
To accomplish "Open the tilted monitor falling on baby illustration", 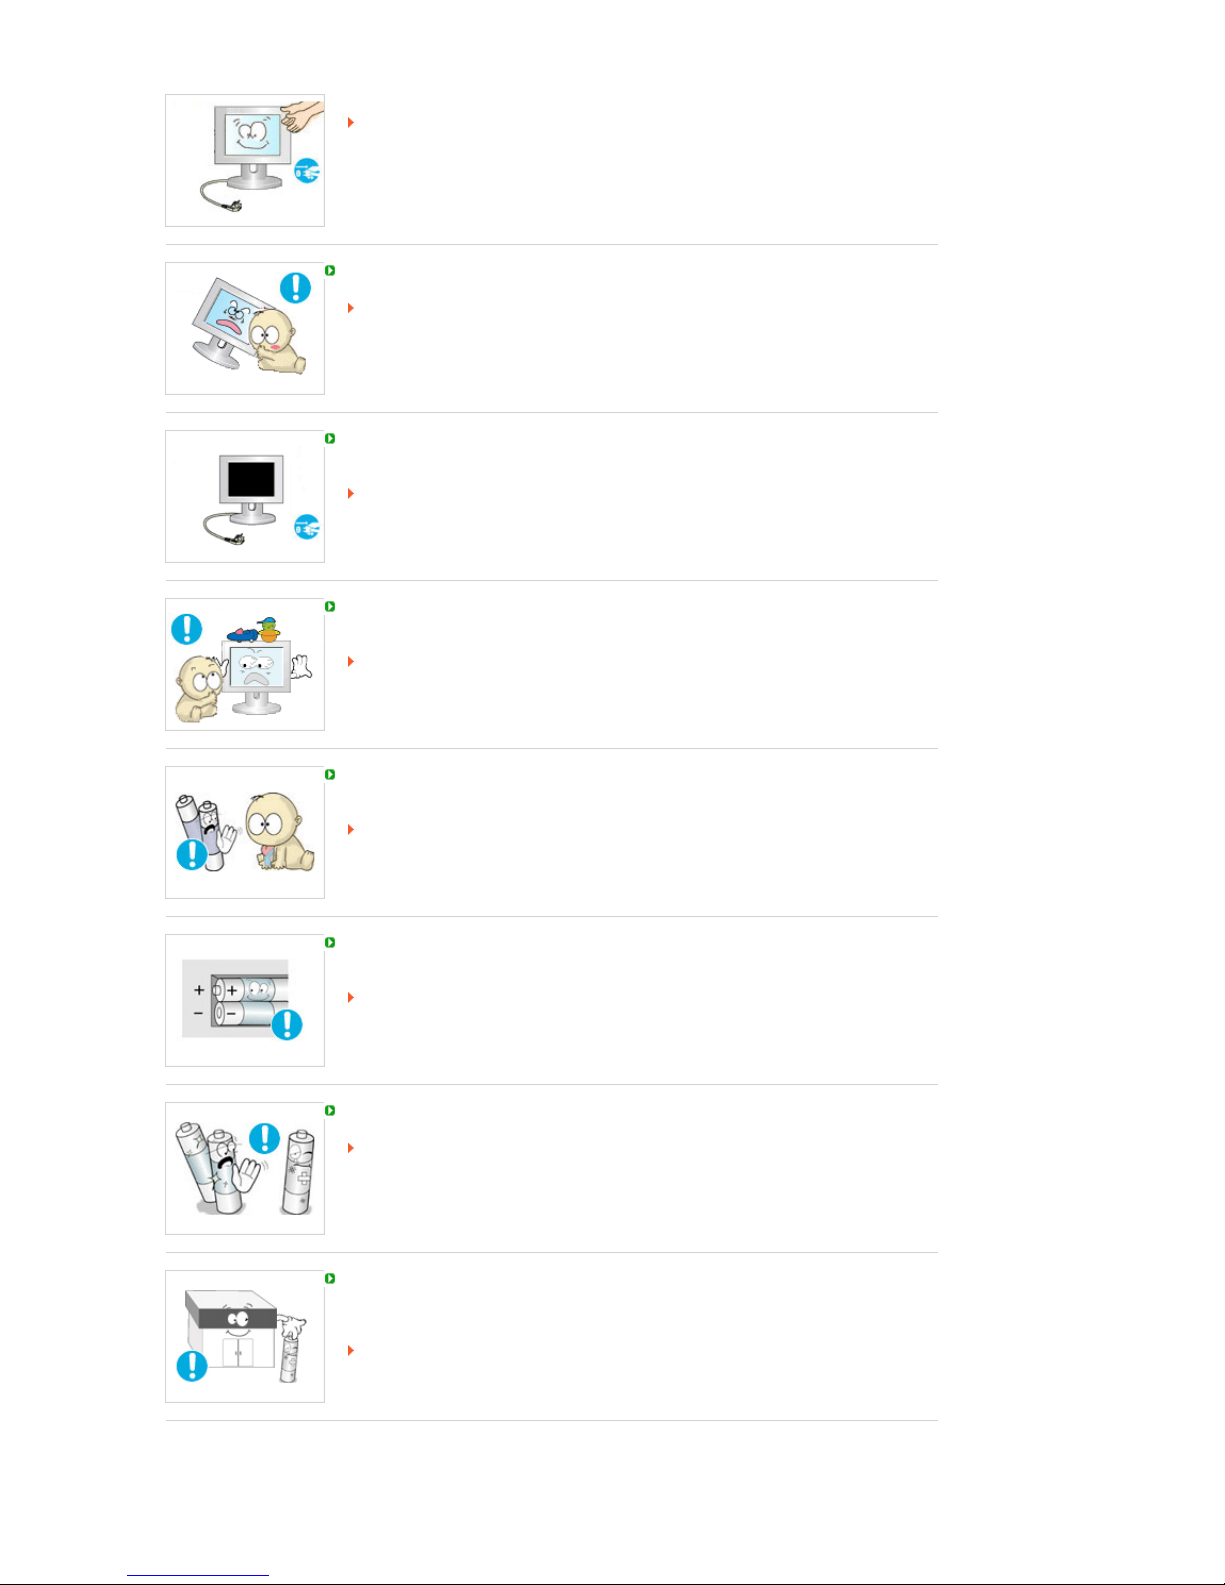I will [245, 328].
